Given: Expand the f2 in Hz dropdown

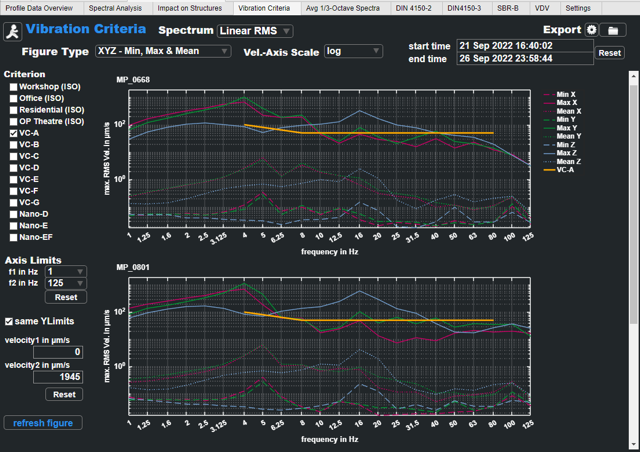Looking at the screenshot, I should [66, 284].
